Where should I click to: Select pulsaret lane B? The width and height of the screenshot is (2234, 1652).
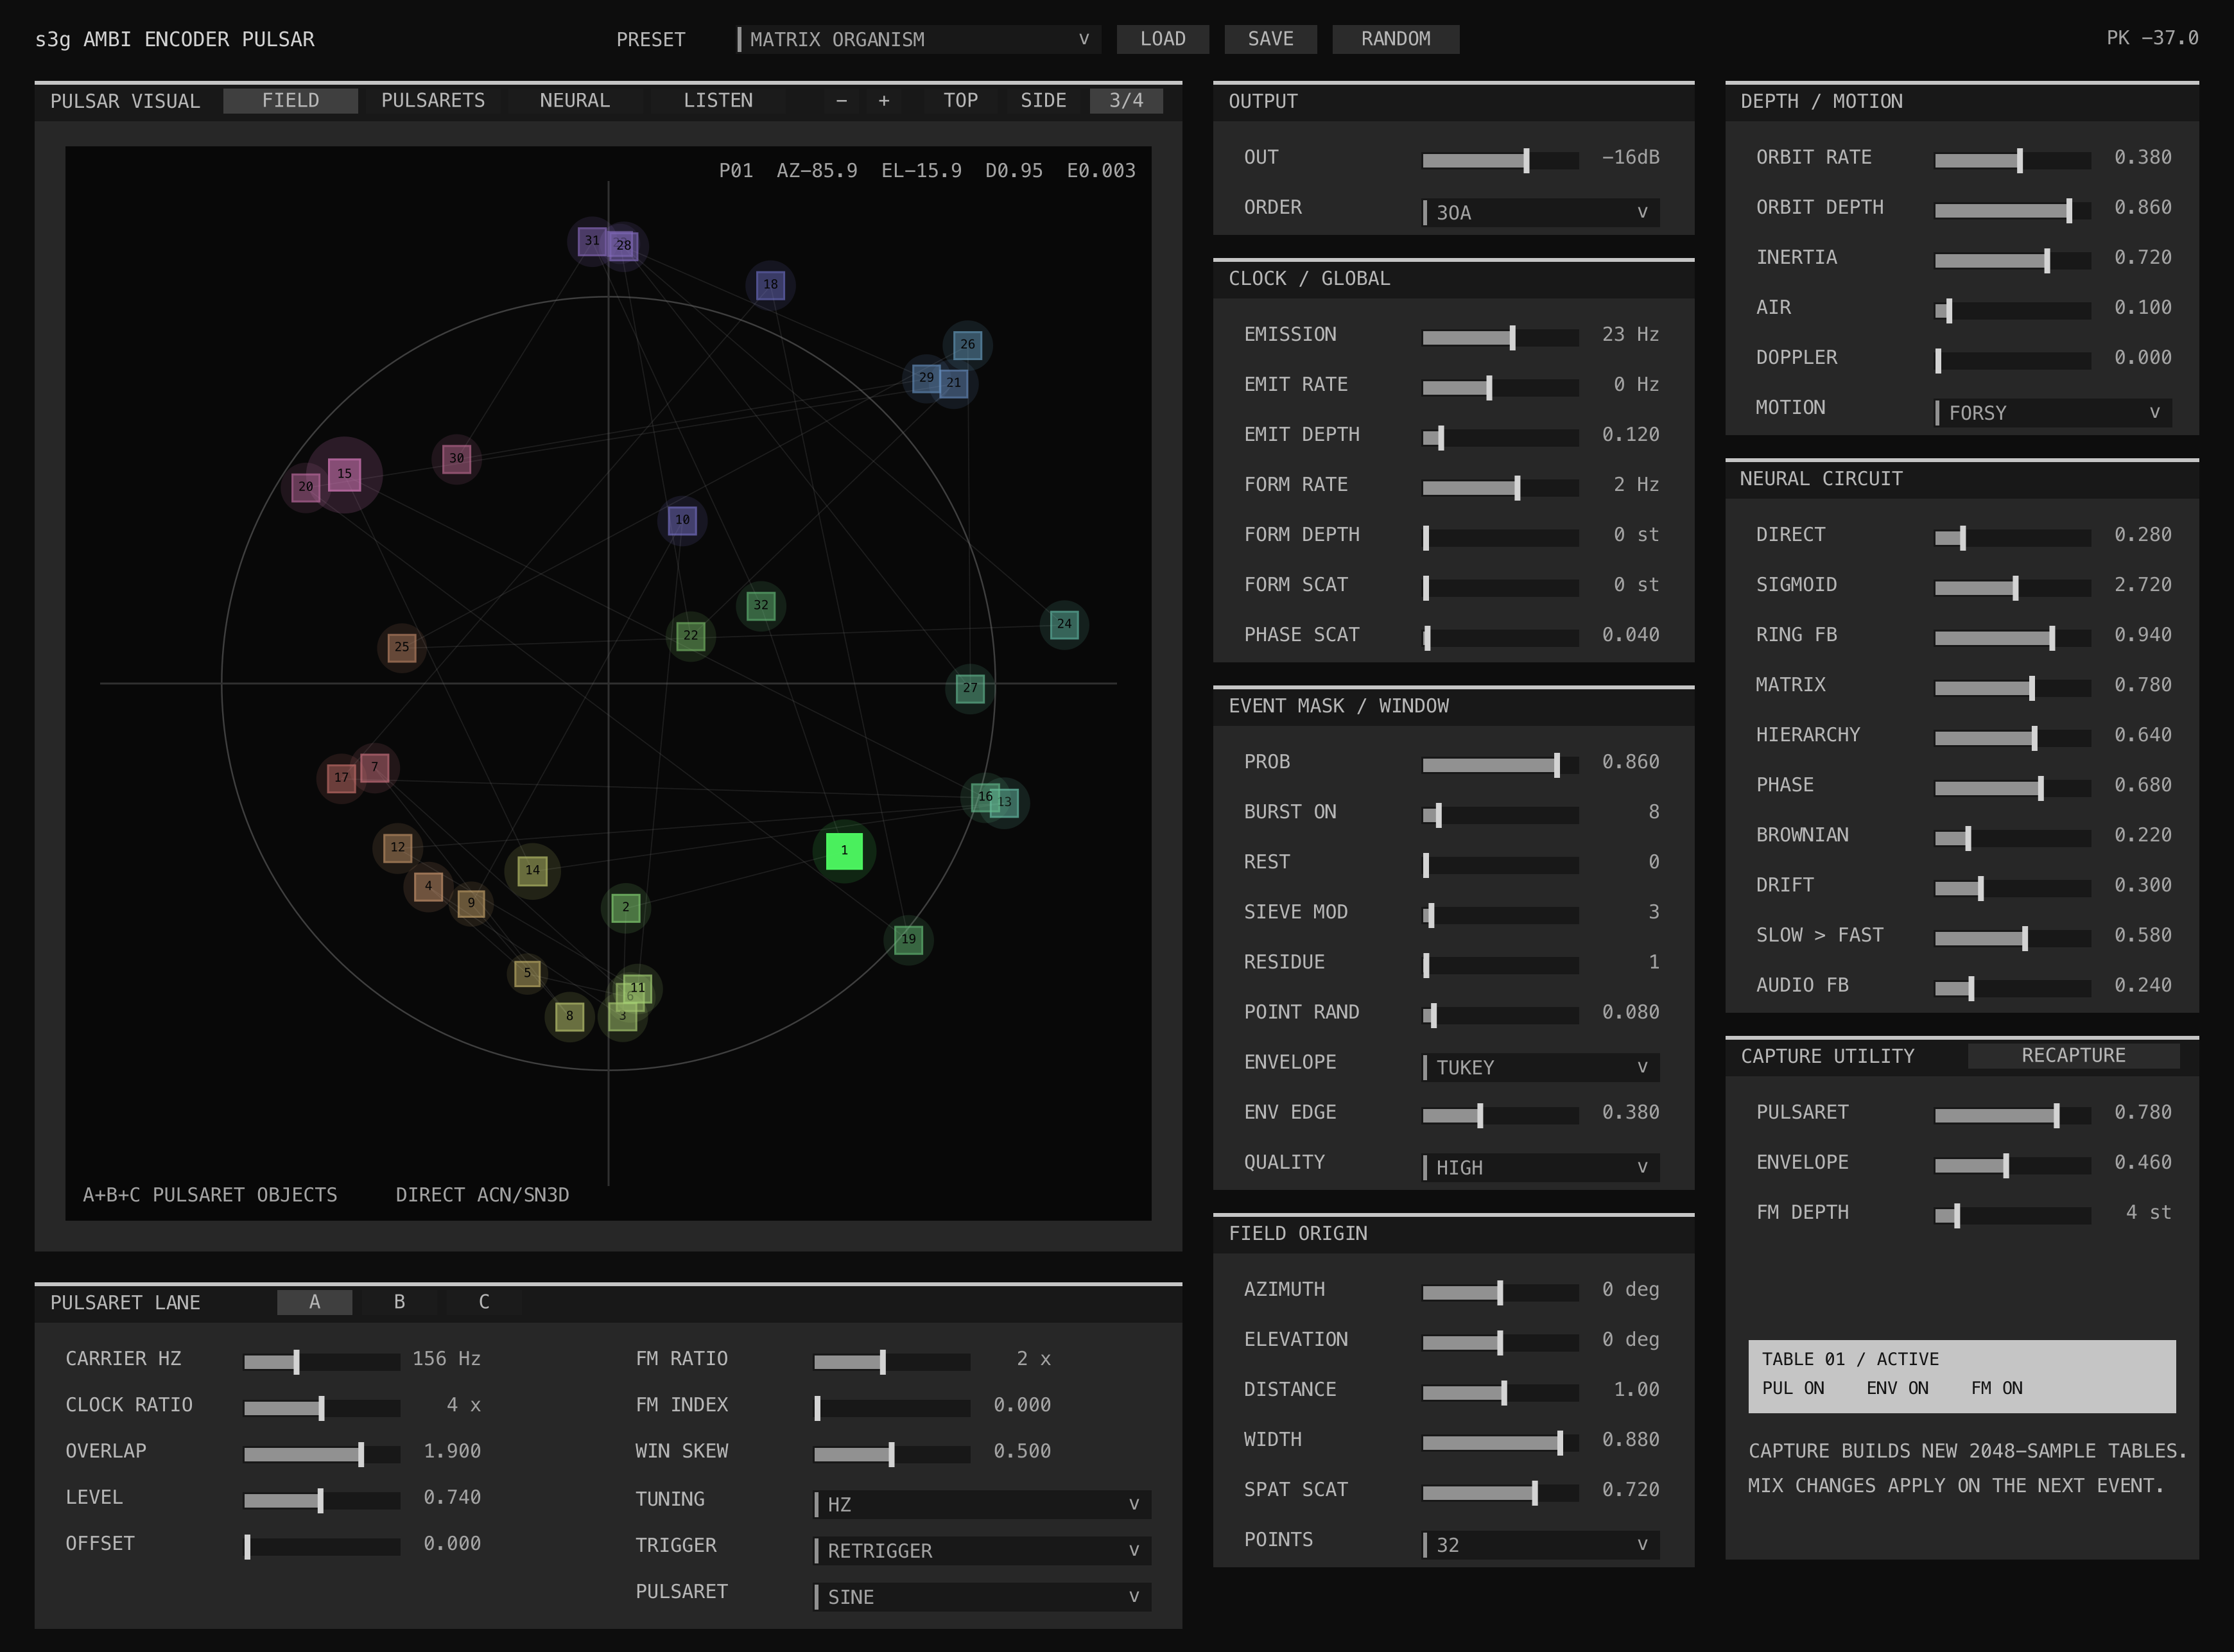pos(399,1302)
